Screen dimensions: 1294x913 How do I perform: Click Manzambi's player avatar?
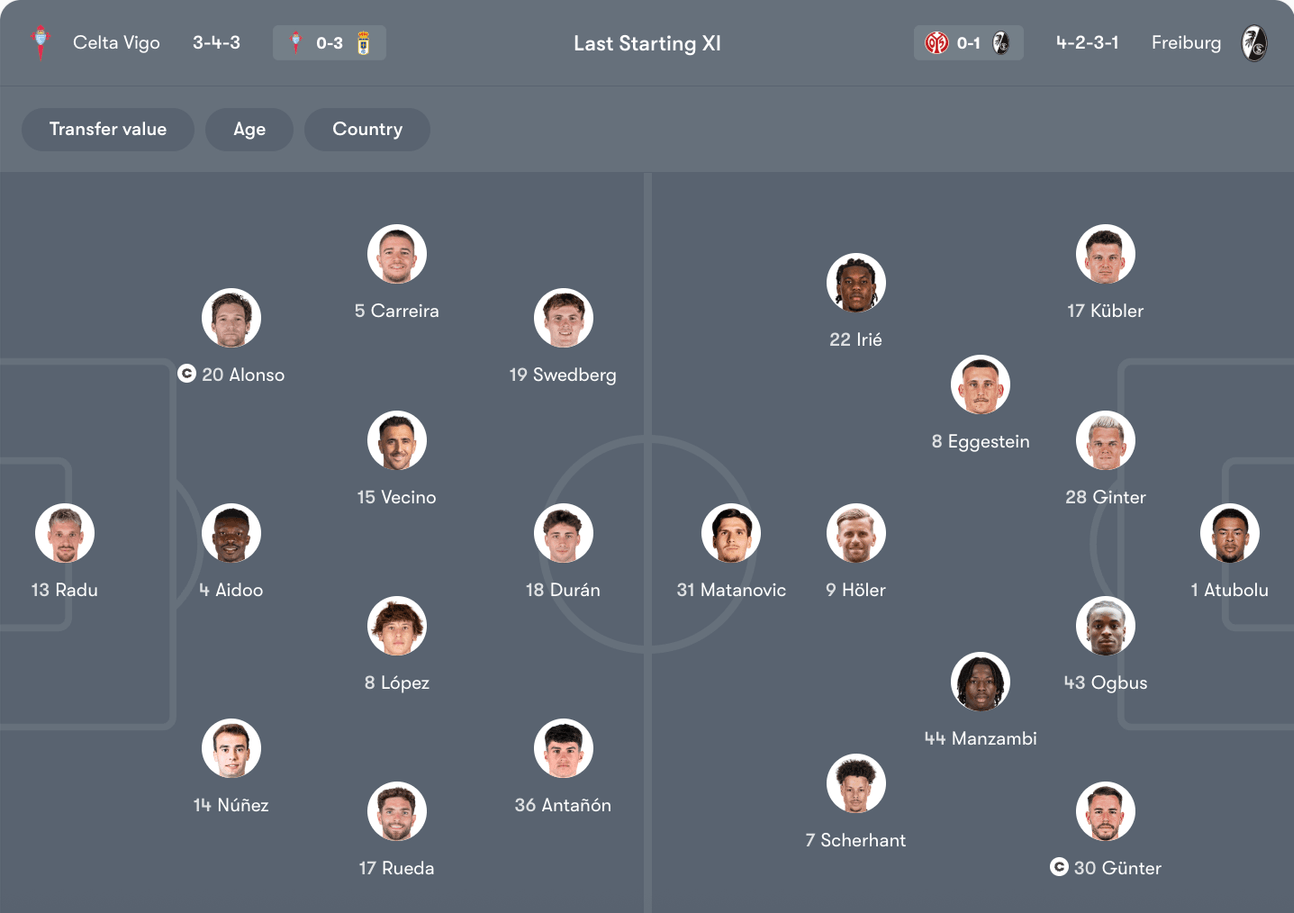(x=980, y=682)
